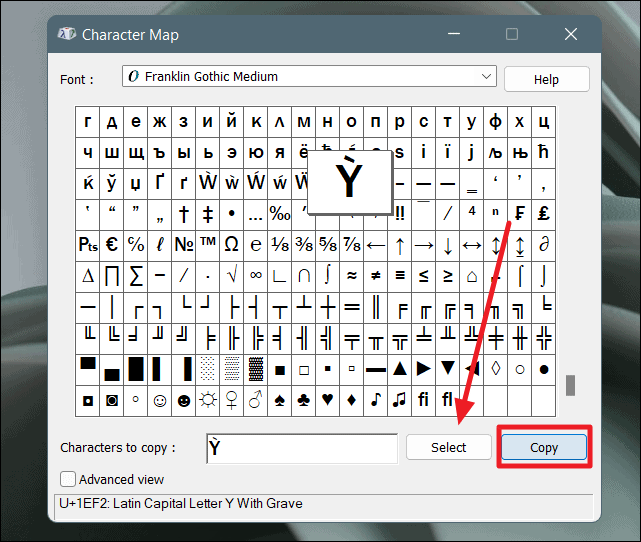Select the black up-pointing triangle ▲ character
The image size is (641, 542).
[400, 370]
